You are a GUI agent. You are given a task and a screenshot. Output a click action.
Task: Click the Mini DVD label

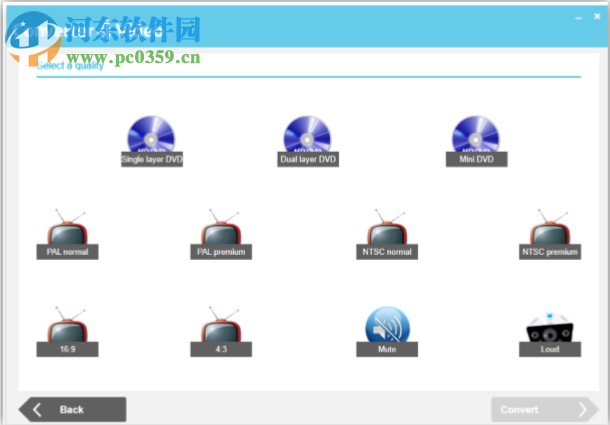coord(476,159)
